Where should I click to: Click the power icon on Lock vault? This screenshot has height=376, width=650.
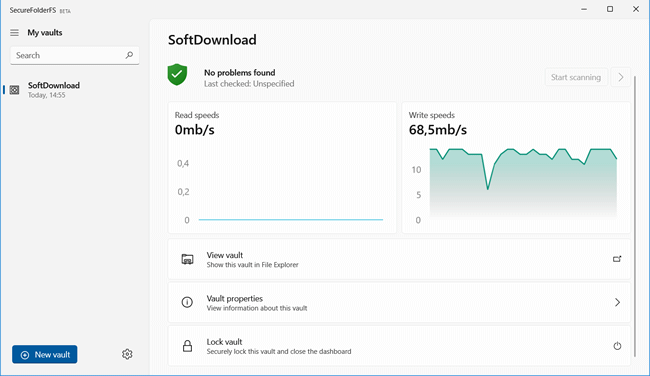617,346
